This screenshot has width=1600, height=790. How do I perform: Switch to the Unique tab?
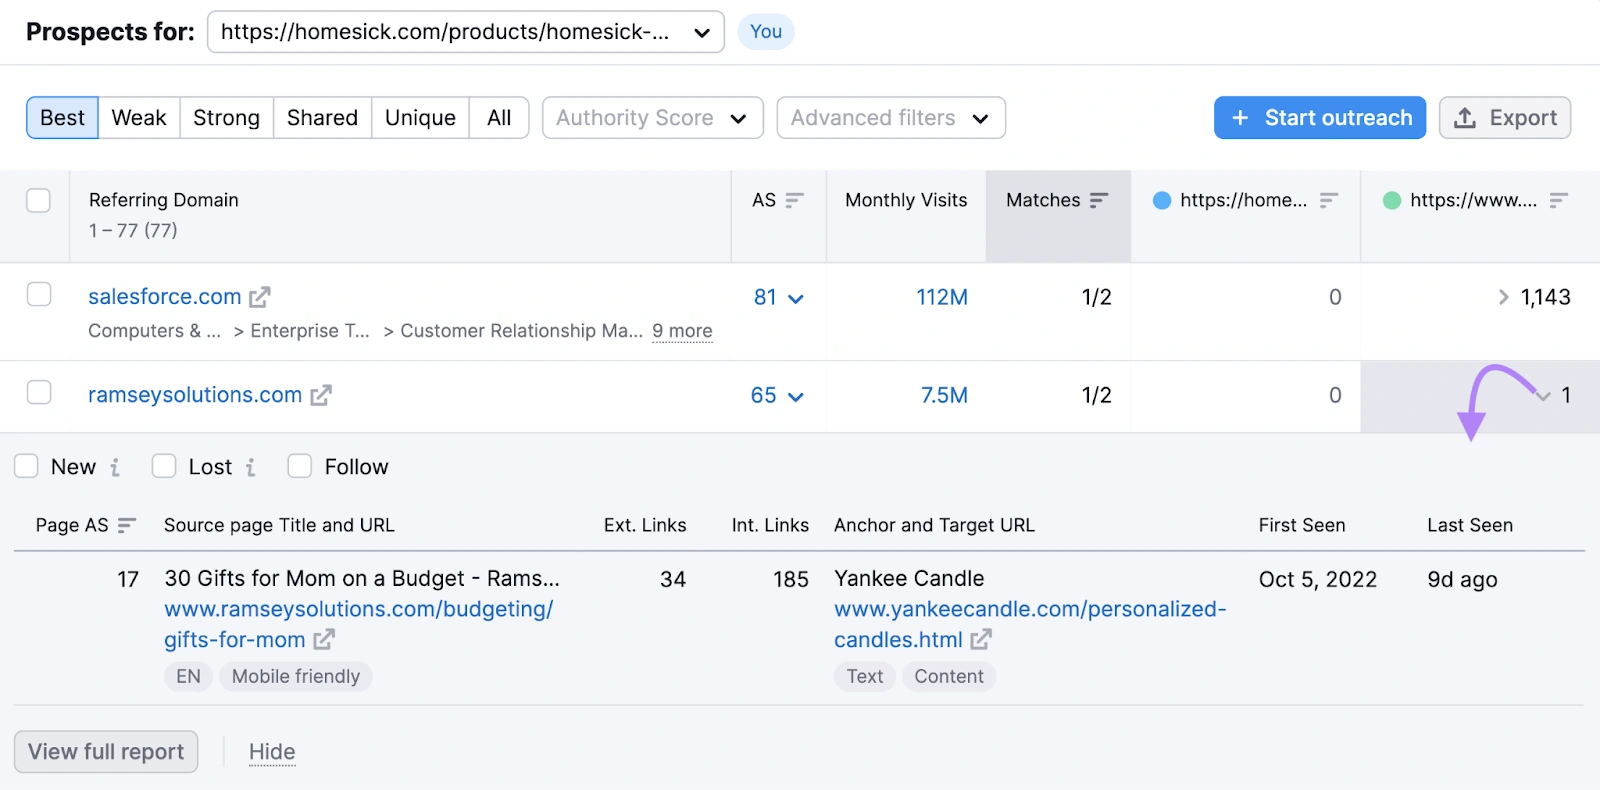coord(420,118)
